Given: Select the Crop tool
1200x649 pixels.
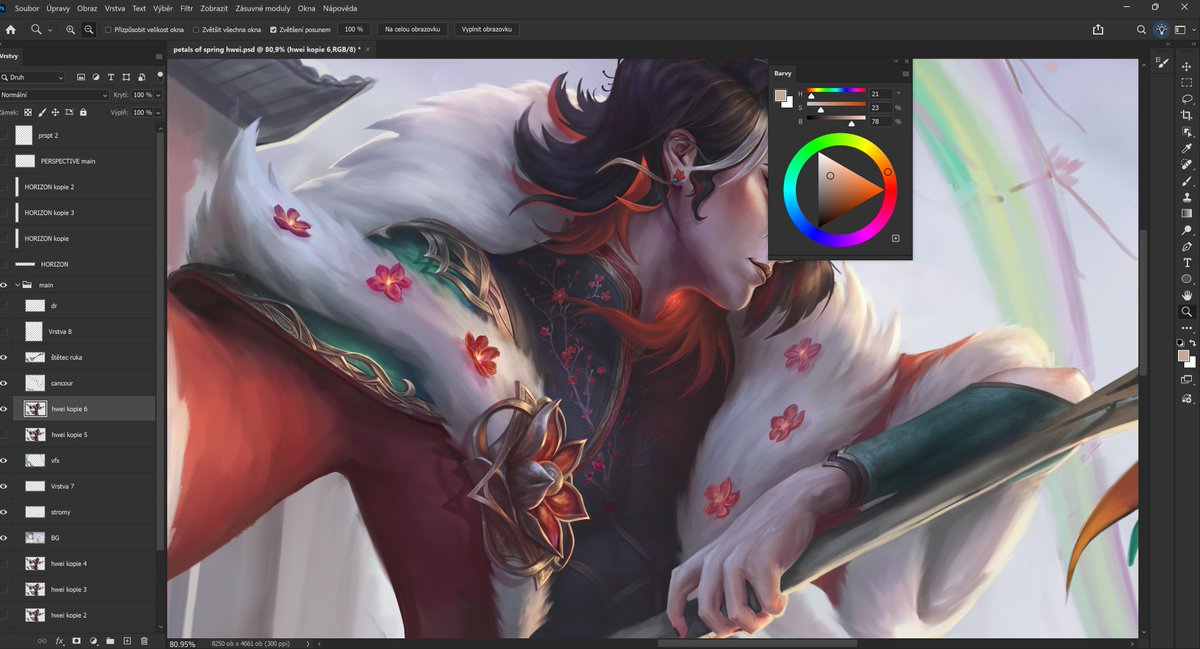Looking at the screenshot, I should tap(1187, 115).
